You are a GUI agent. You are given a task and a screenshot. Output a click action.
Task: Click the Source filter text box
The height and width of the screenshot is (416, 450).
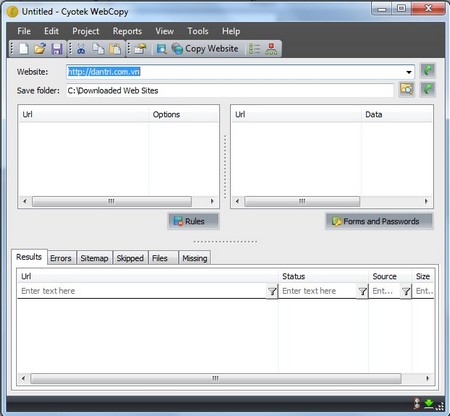pyautogui.click(x=385, y=291)
